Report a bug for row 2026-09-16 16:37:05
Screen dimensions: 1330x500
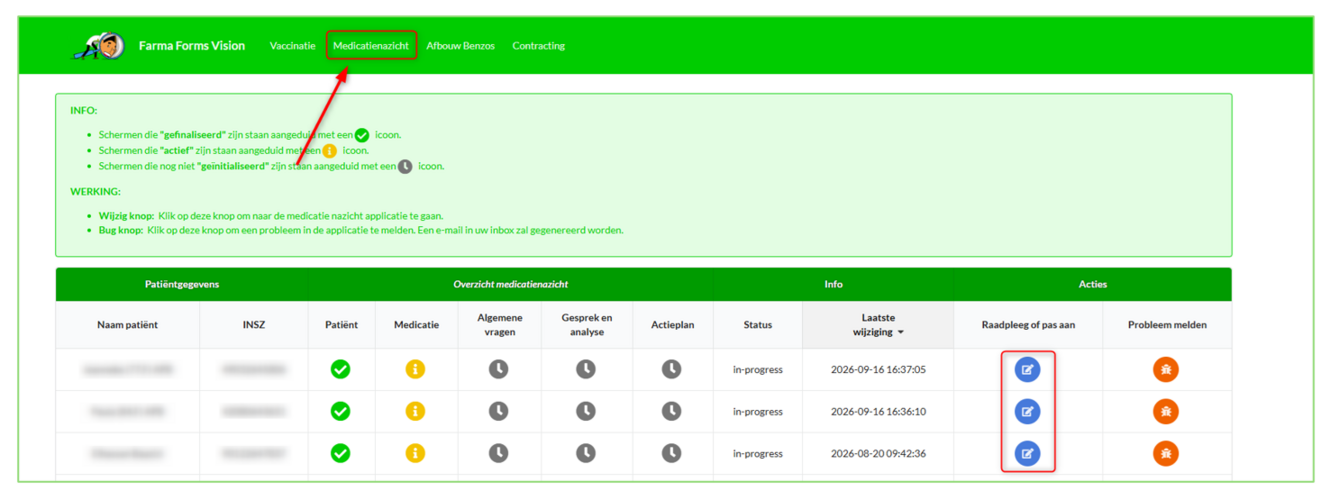click(1166, 370)
